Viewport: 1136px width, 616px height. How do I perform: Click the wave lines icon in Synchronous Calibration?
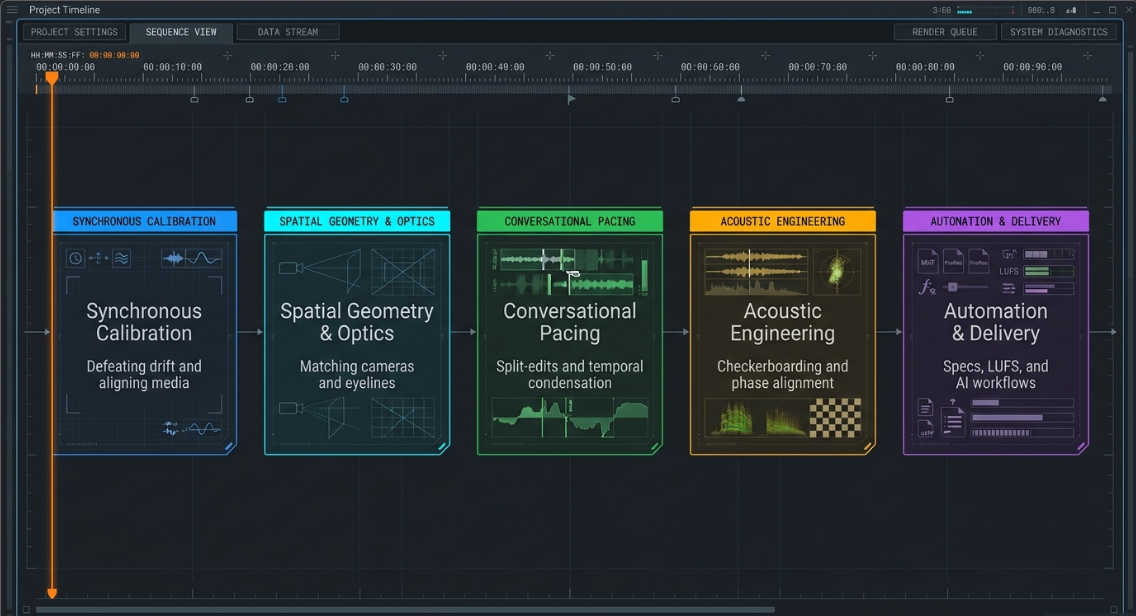(x=122, y=258)
